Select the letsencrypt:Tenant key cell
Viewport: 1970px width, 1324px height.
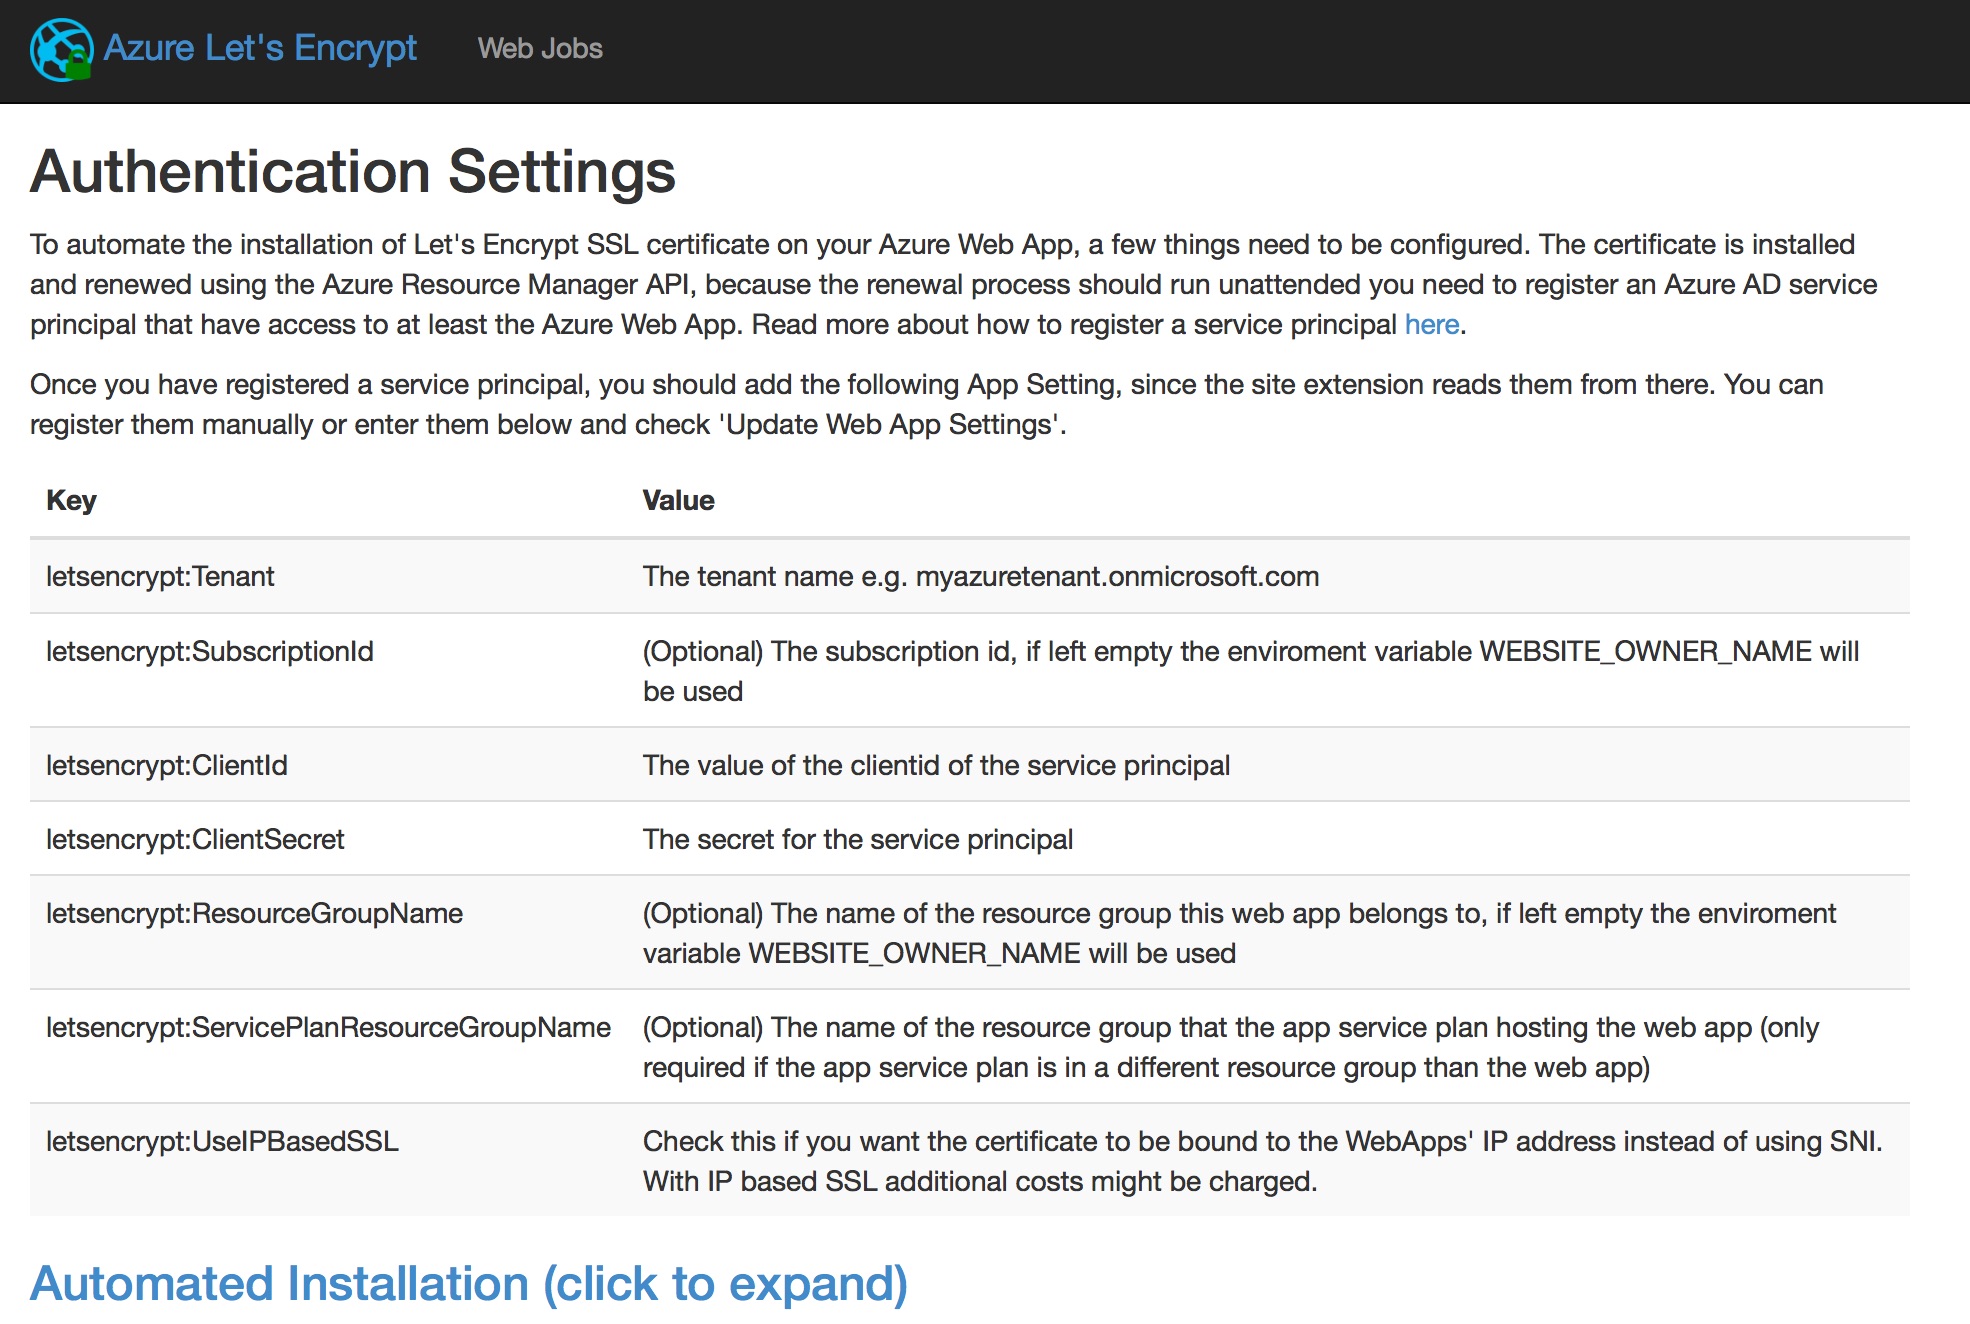pos(160,577)
